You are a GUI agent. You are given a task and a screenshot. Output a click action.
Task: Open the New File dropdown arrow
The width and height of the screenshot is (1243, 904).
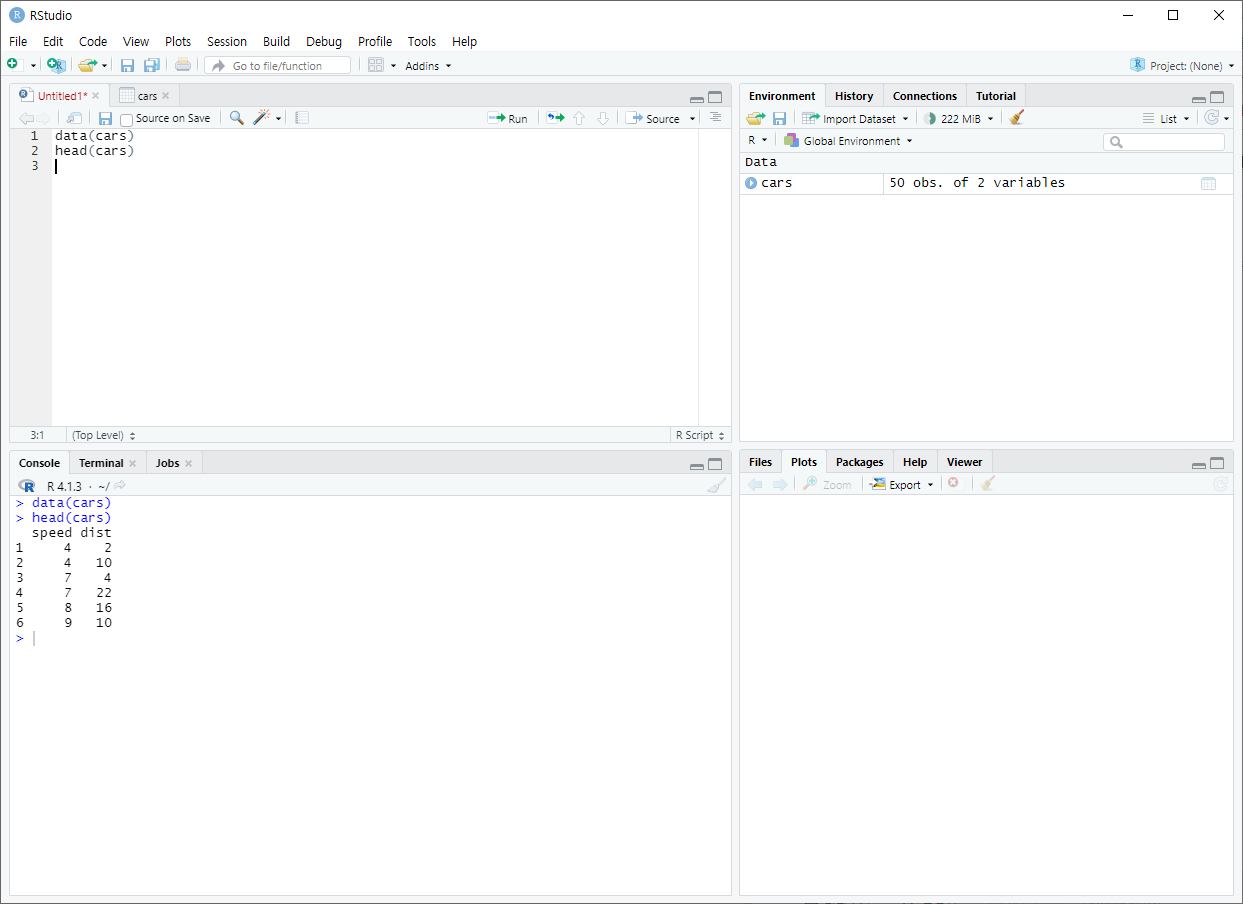click(33, 65)
